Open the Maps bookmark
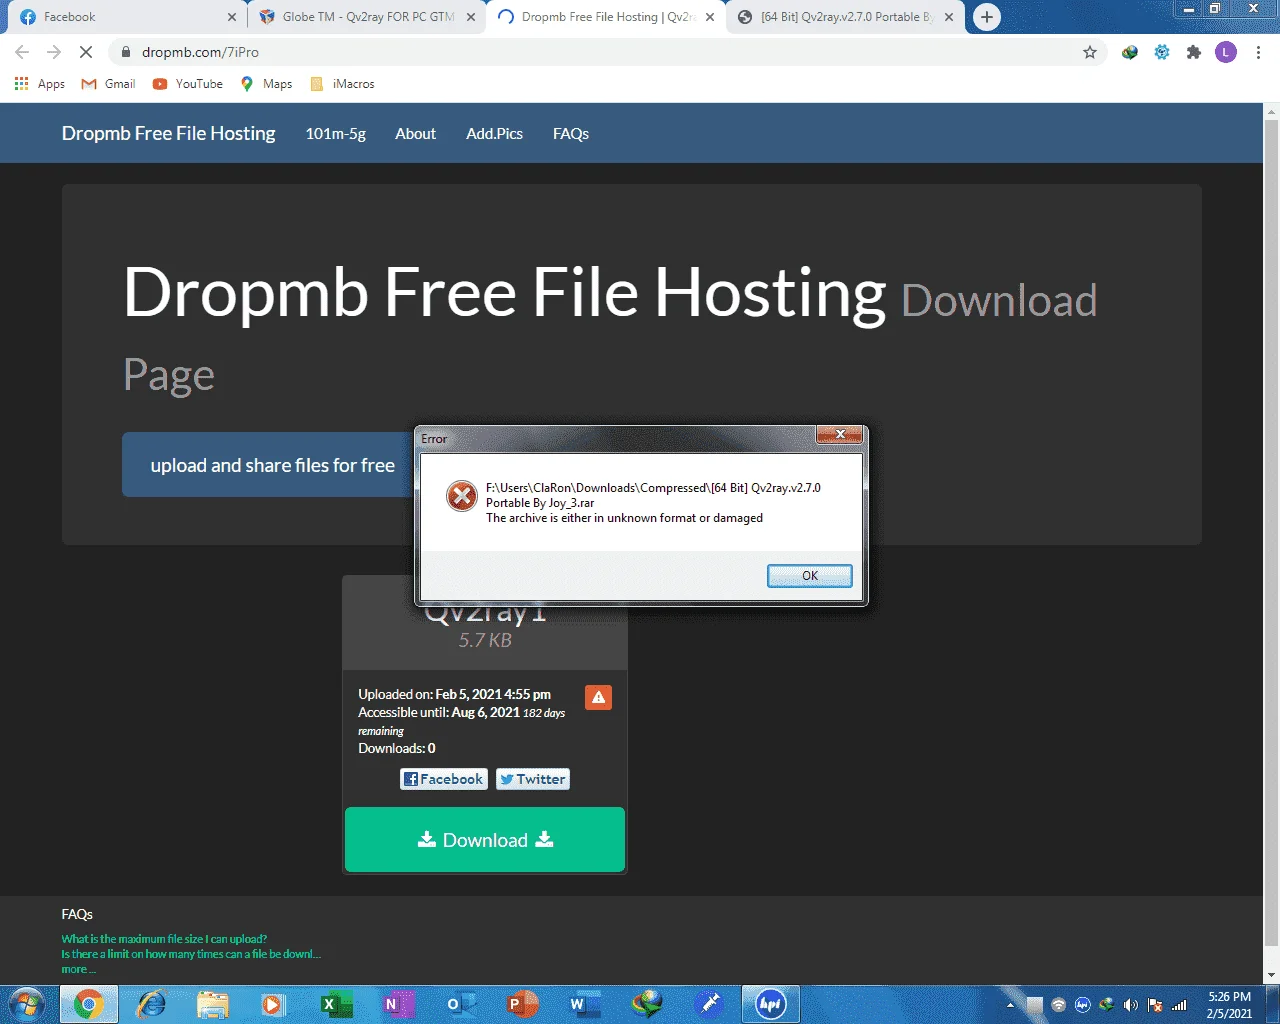 [x=266, y=84]
